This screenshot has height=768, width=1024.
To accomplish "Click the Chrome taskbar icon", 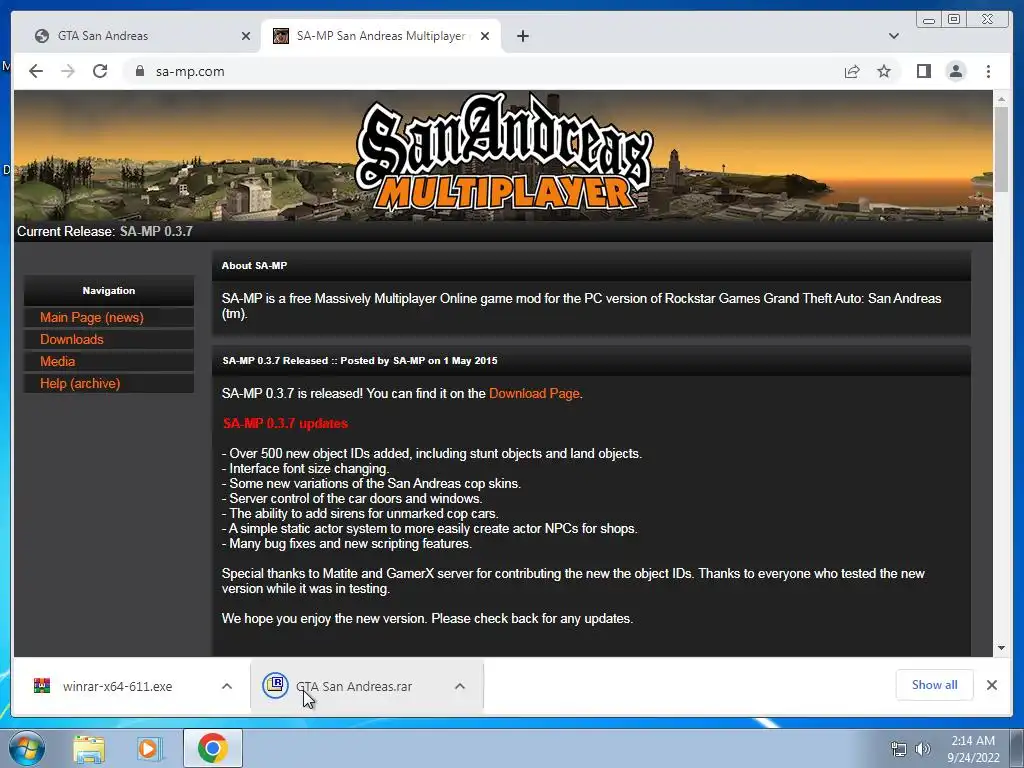I will (212, 748).
